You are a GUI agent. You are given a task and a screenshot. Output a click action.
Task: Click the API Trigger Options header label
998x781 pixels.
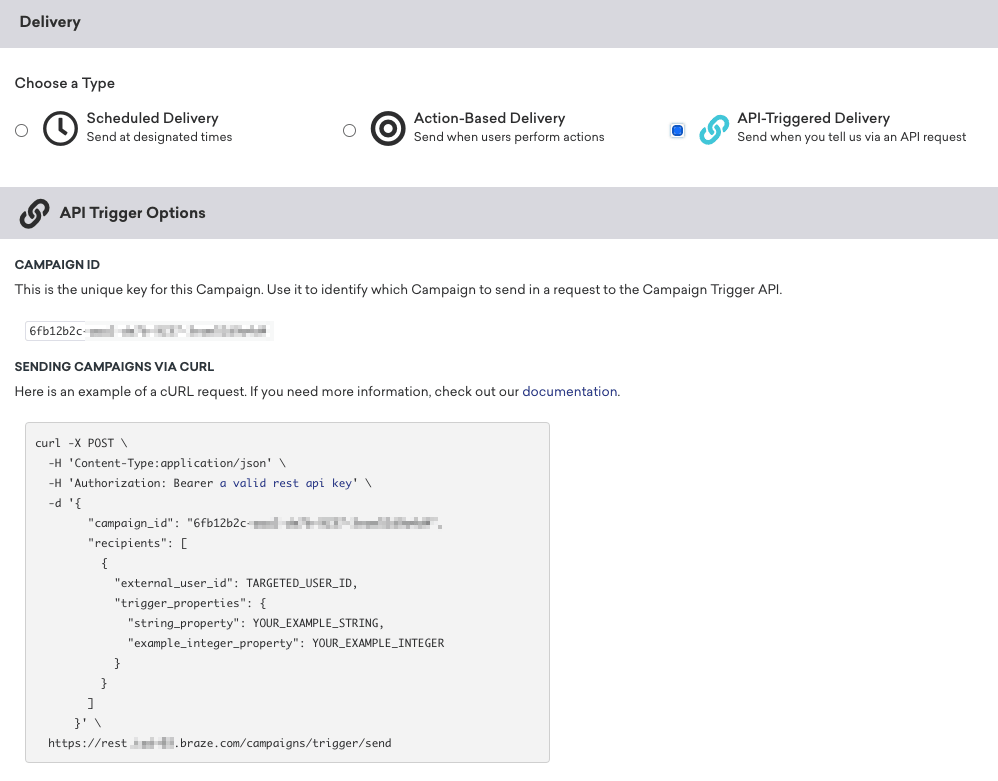132,213
